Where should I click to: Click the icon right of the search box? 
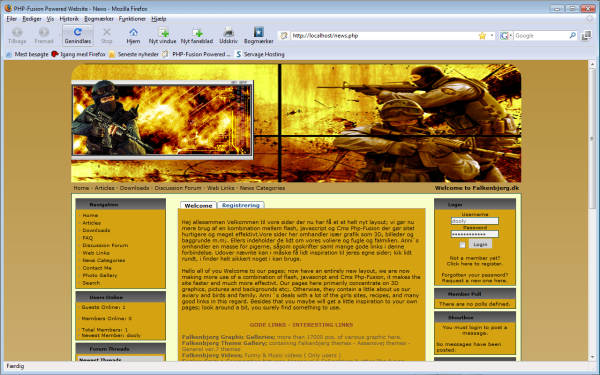(x=586, y=36)
